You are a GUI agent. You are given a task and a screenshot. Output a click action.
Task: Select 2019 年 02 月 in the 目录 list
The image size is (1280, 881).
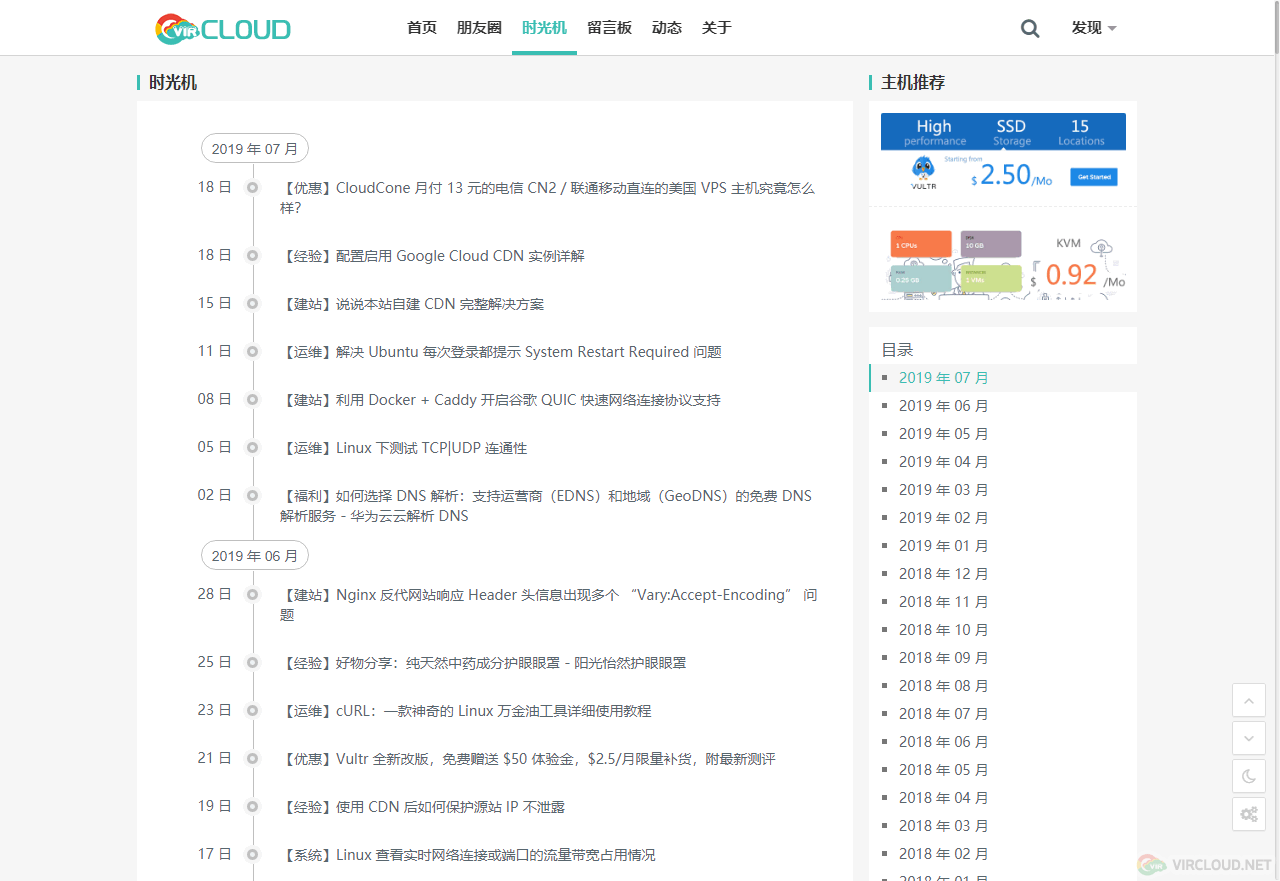[x=943, y=518]
